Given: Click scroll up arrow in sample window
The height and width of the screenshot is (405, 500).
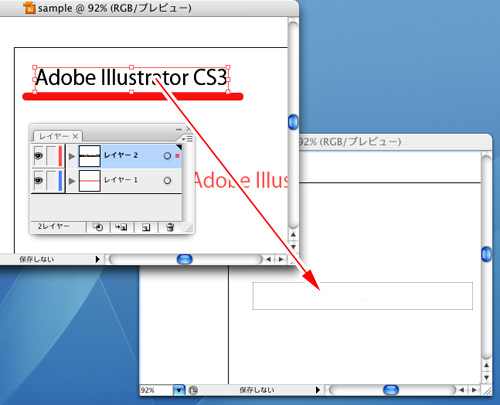Looking at the screenshot, I should click(x=293, y=235).
